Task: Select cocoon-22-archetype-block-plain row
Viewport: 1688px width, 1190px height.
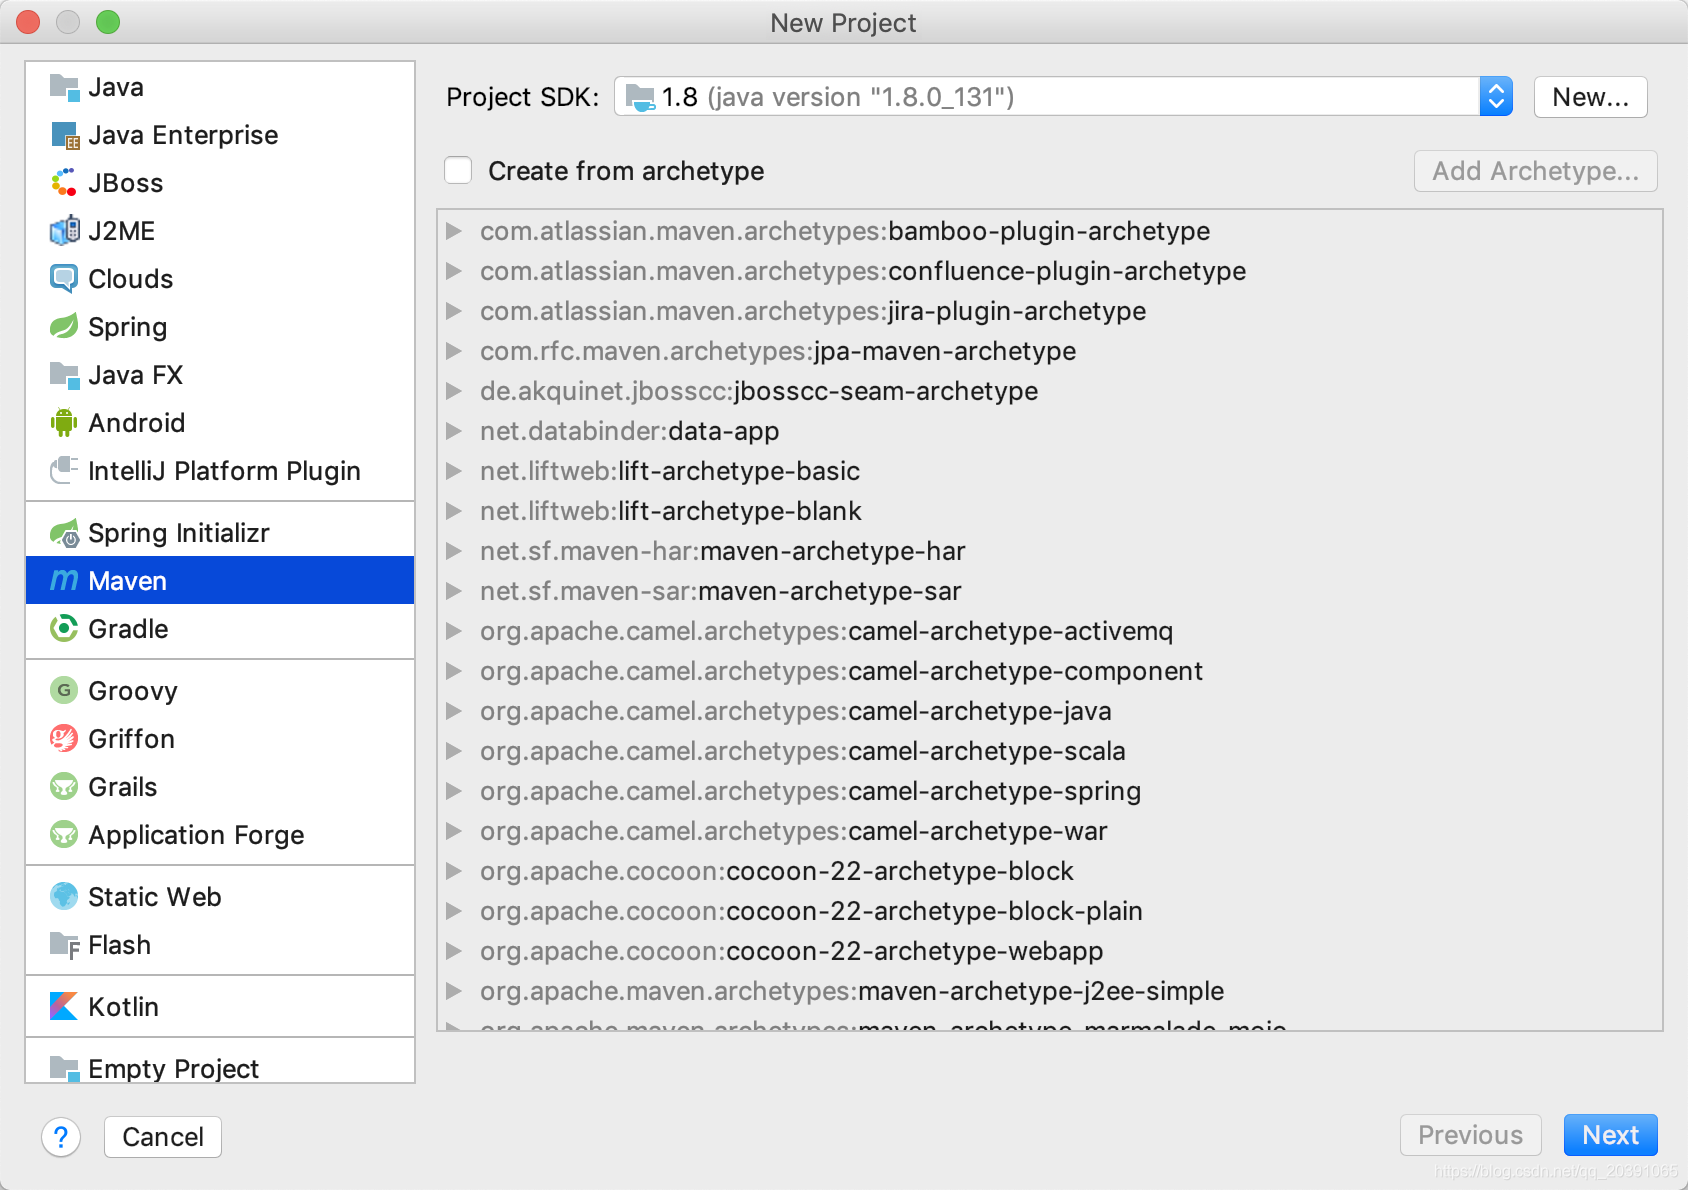Action: (1049, 911)
